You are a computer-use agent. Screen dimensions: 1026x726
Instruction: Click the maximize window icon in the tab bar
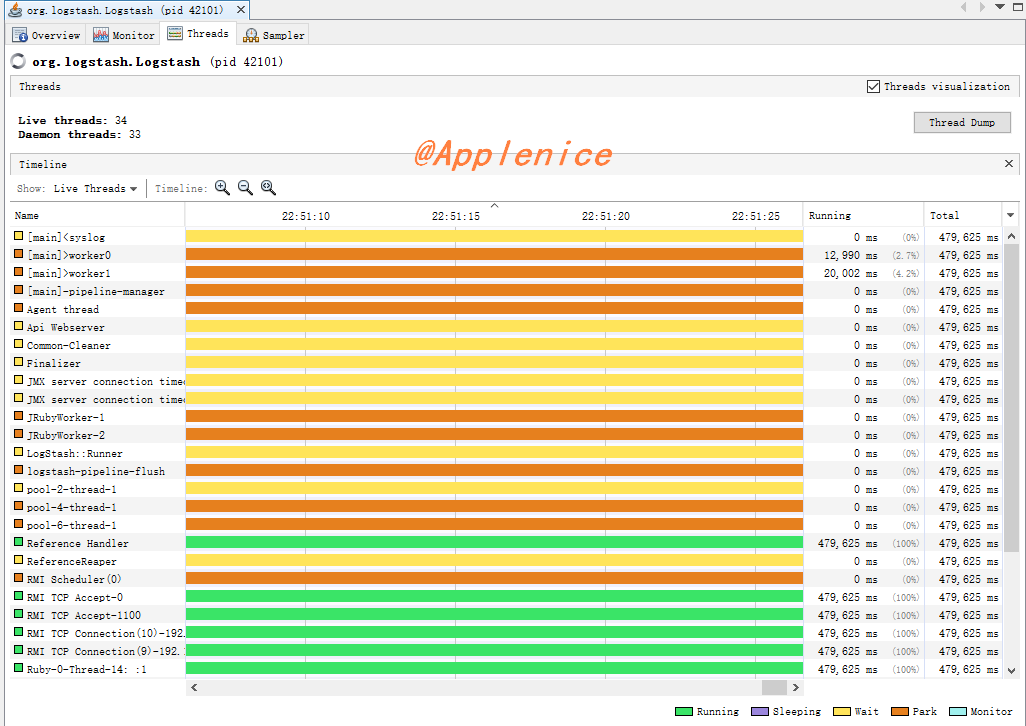tap(1017, 7)
